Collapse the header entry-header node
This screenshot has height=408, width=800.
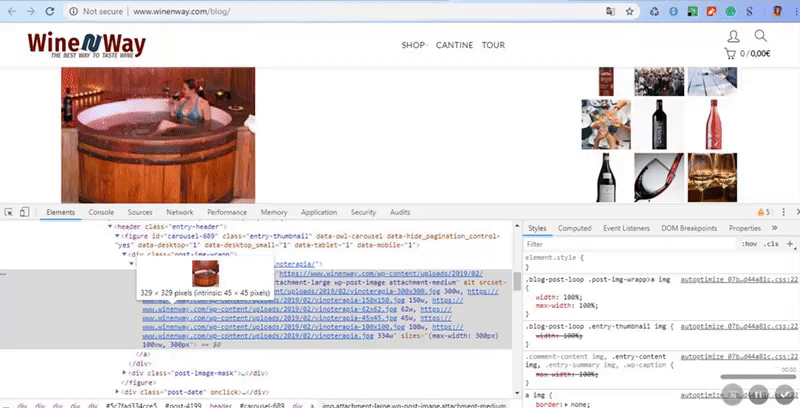click(x=111, y=226)
